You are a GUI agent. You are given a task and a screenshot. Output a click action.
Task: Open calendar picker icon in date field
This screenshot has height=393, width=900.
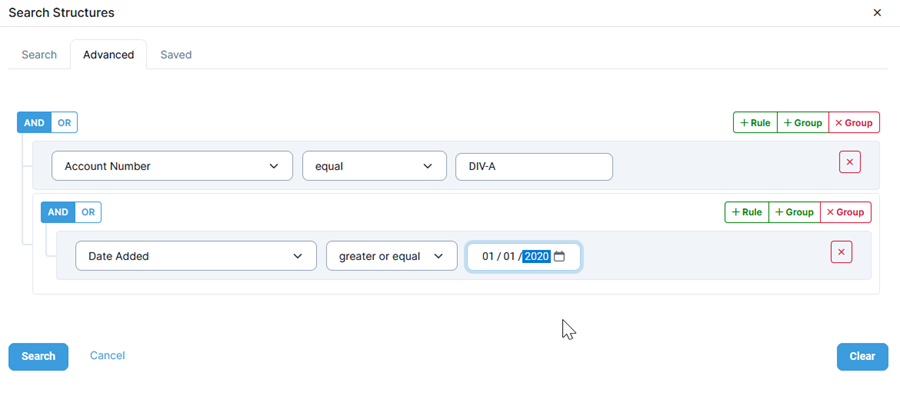point(559,256)
